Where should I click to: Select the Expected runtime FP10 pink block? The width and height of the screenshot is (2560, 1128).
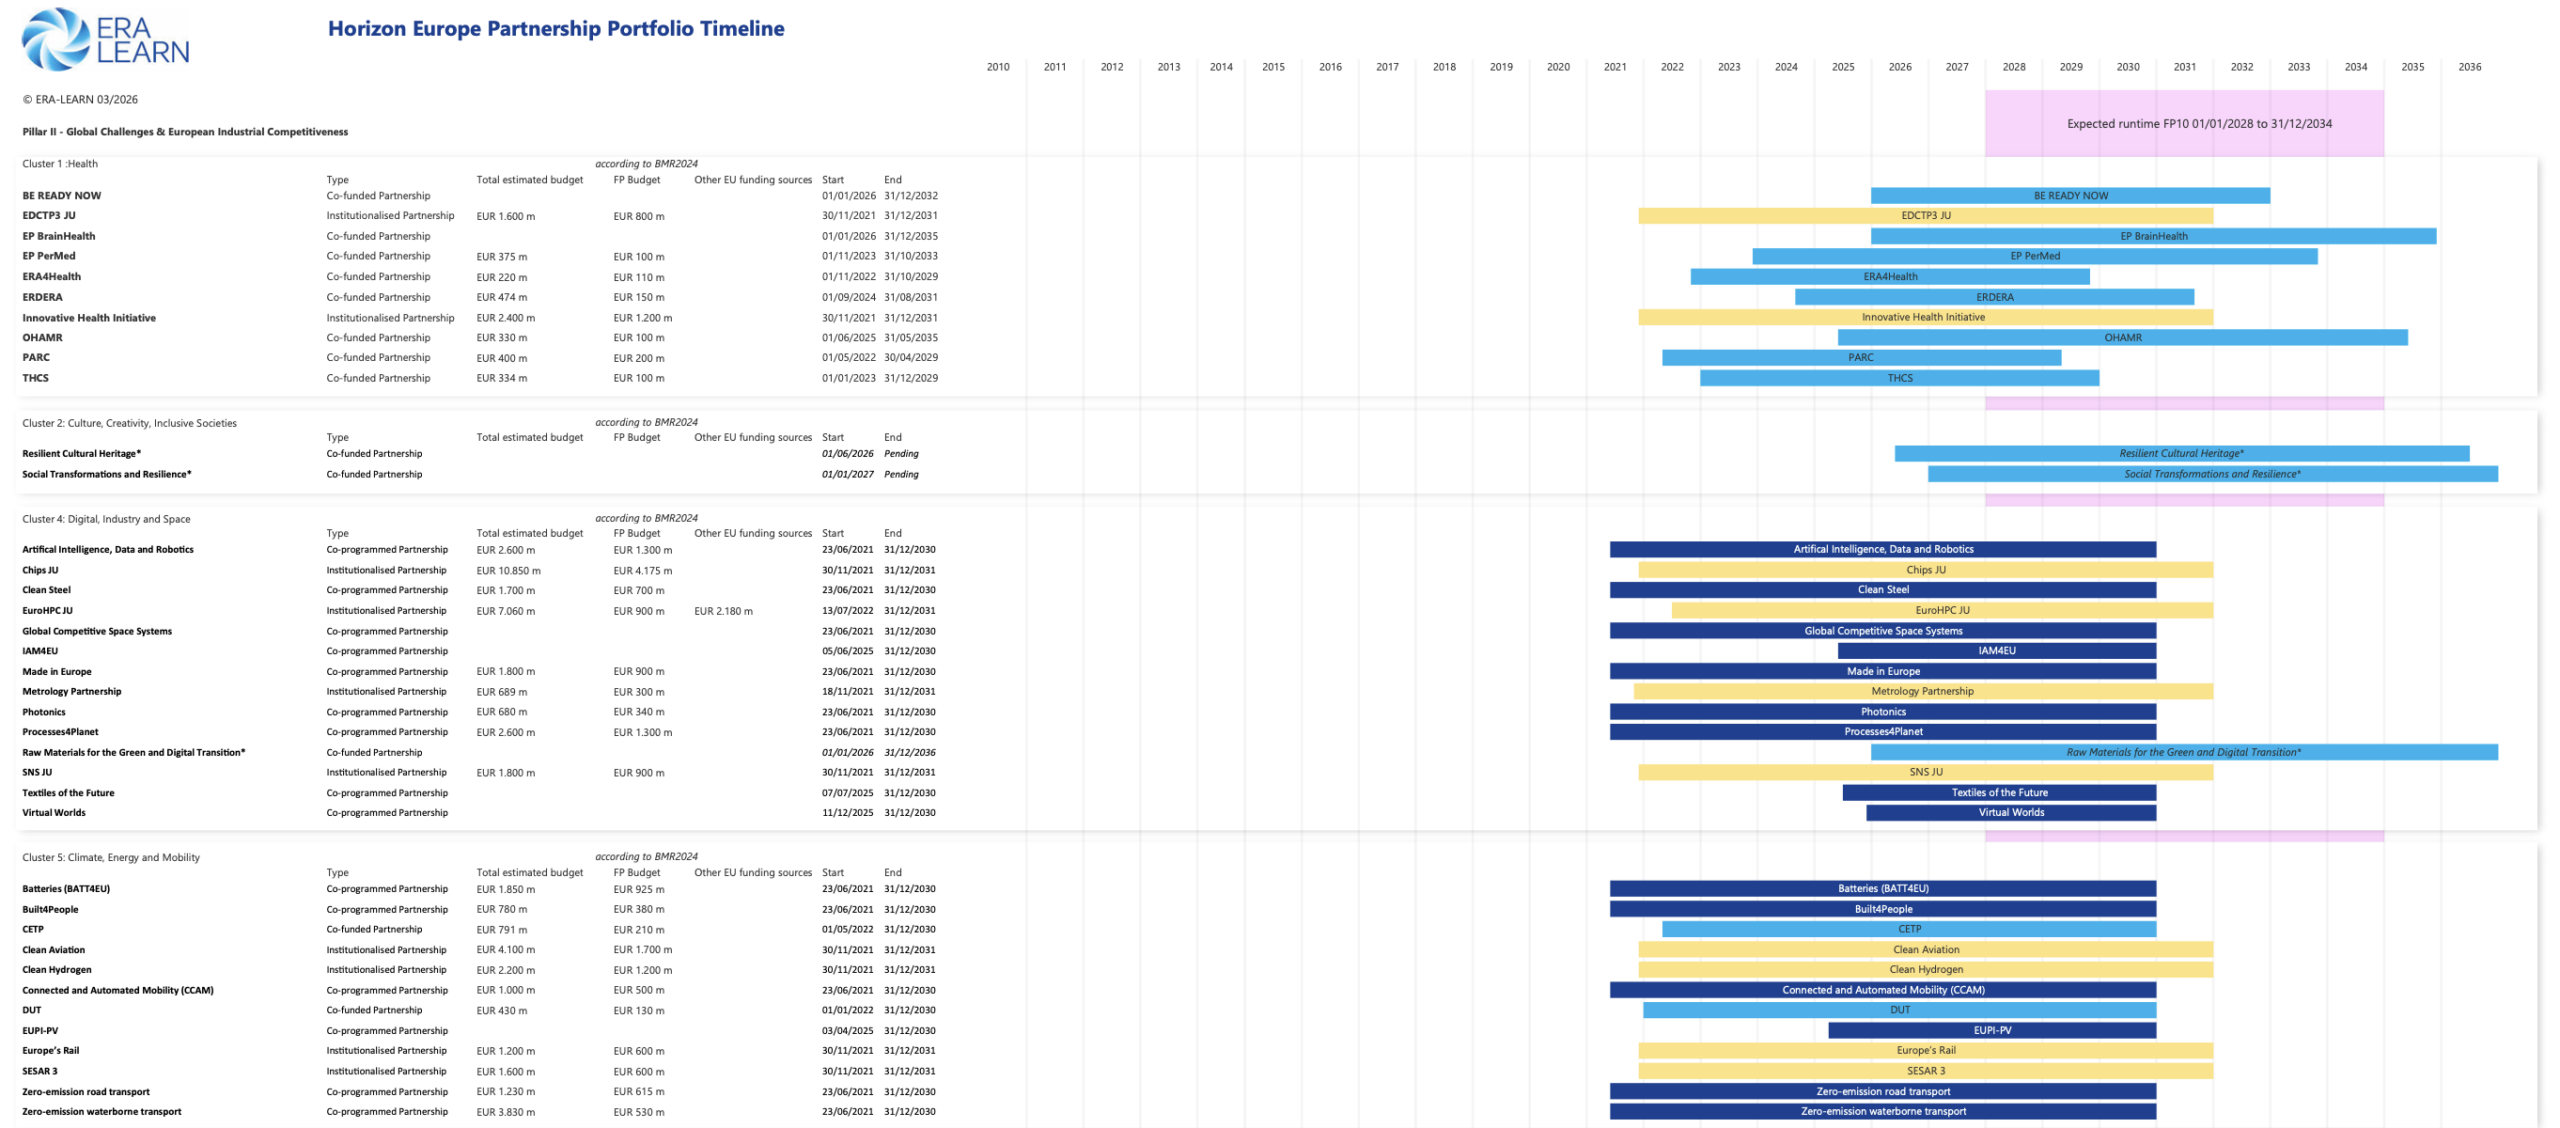(x=2183, y=124)
